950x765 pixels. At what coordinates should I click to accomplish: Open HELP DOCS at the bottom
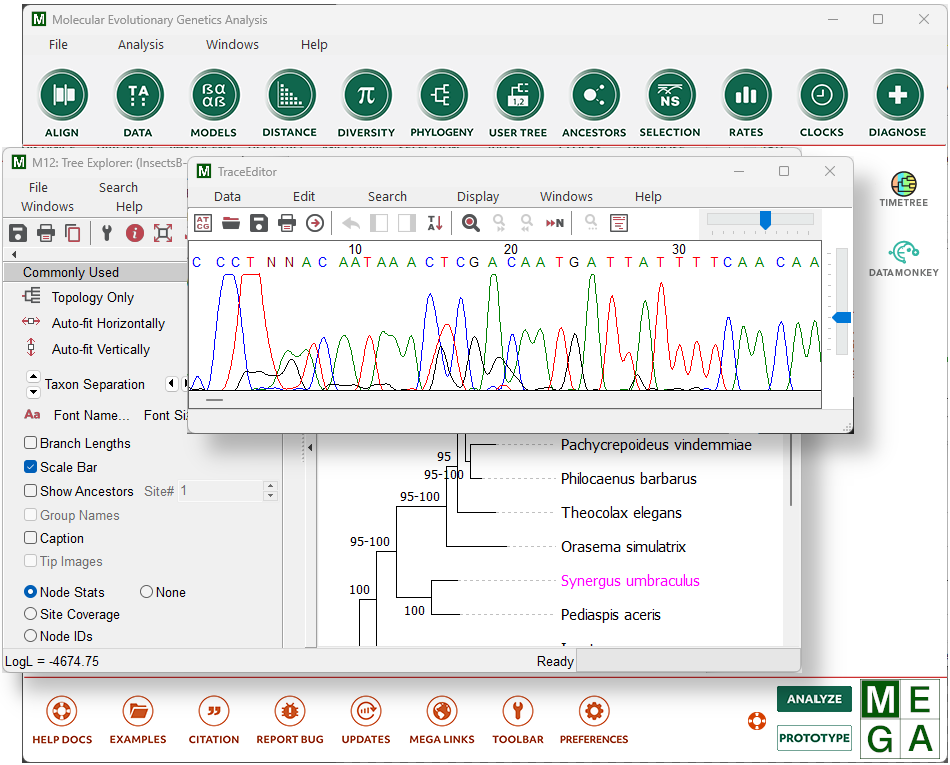coord(62,712)
